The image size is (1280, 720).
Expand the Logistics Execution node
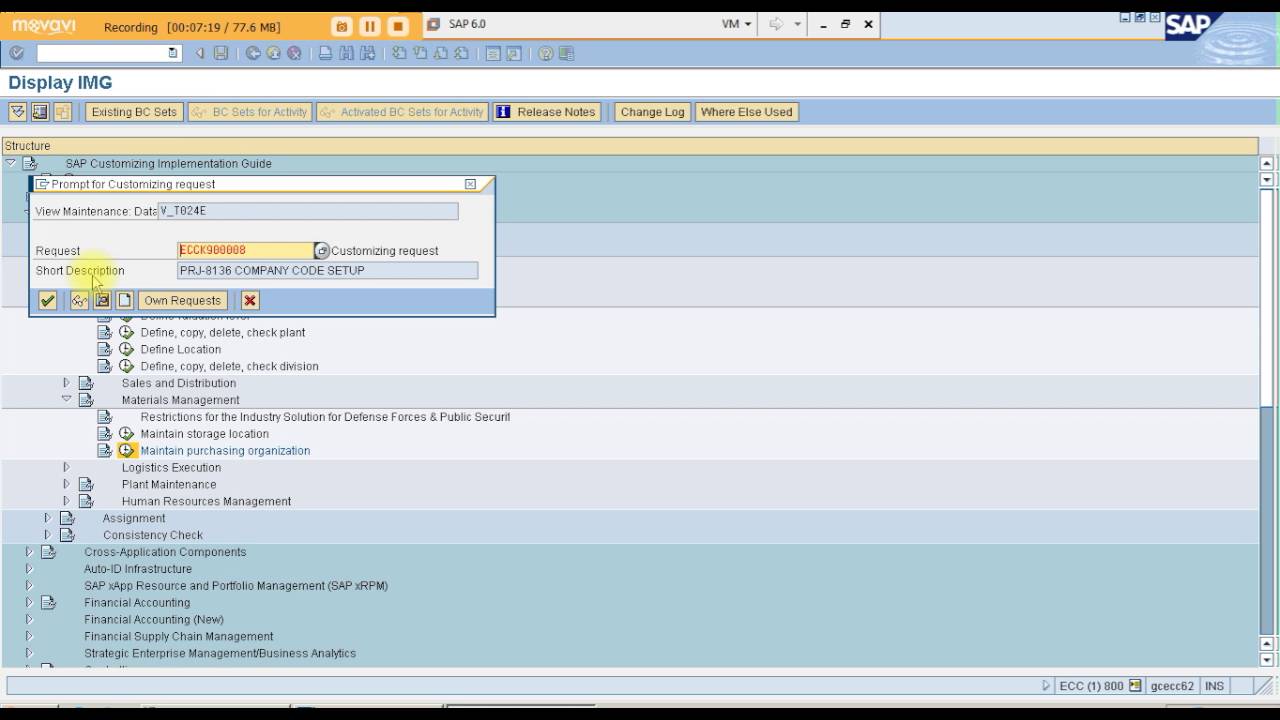[66, 467]
